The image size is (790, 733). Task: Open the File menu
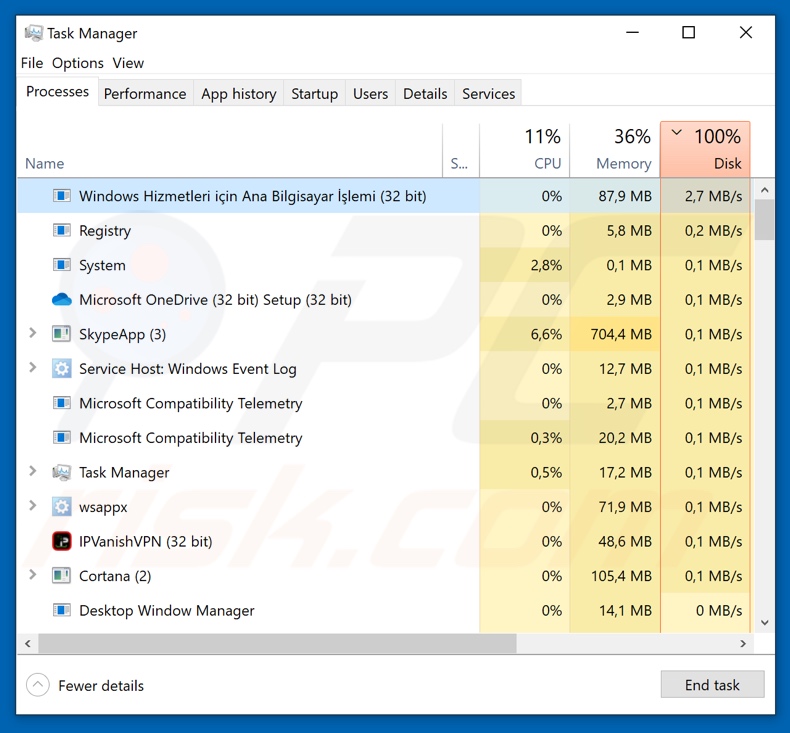(32, 63)
